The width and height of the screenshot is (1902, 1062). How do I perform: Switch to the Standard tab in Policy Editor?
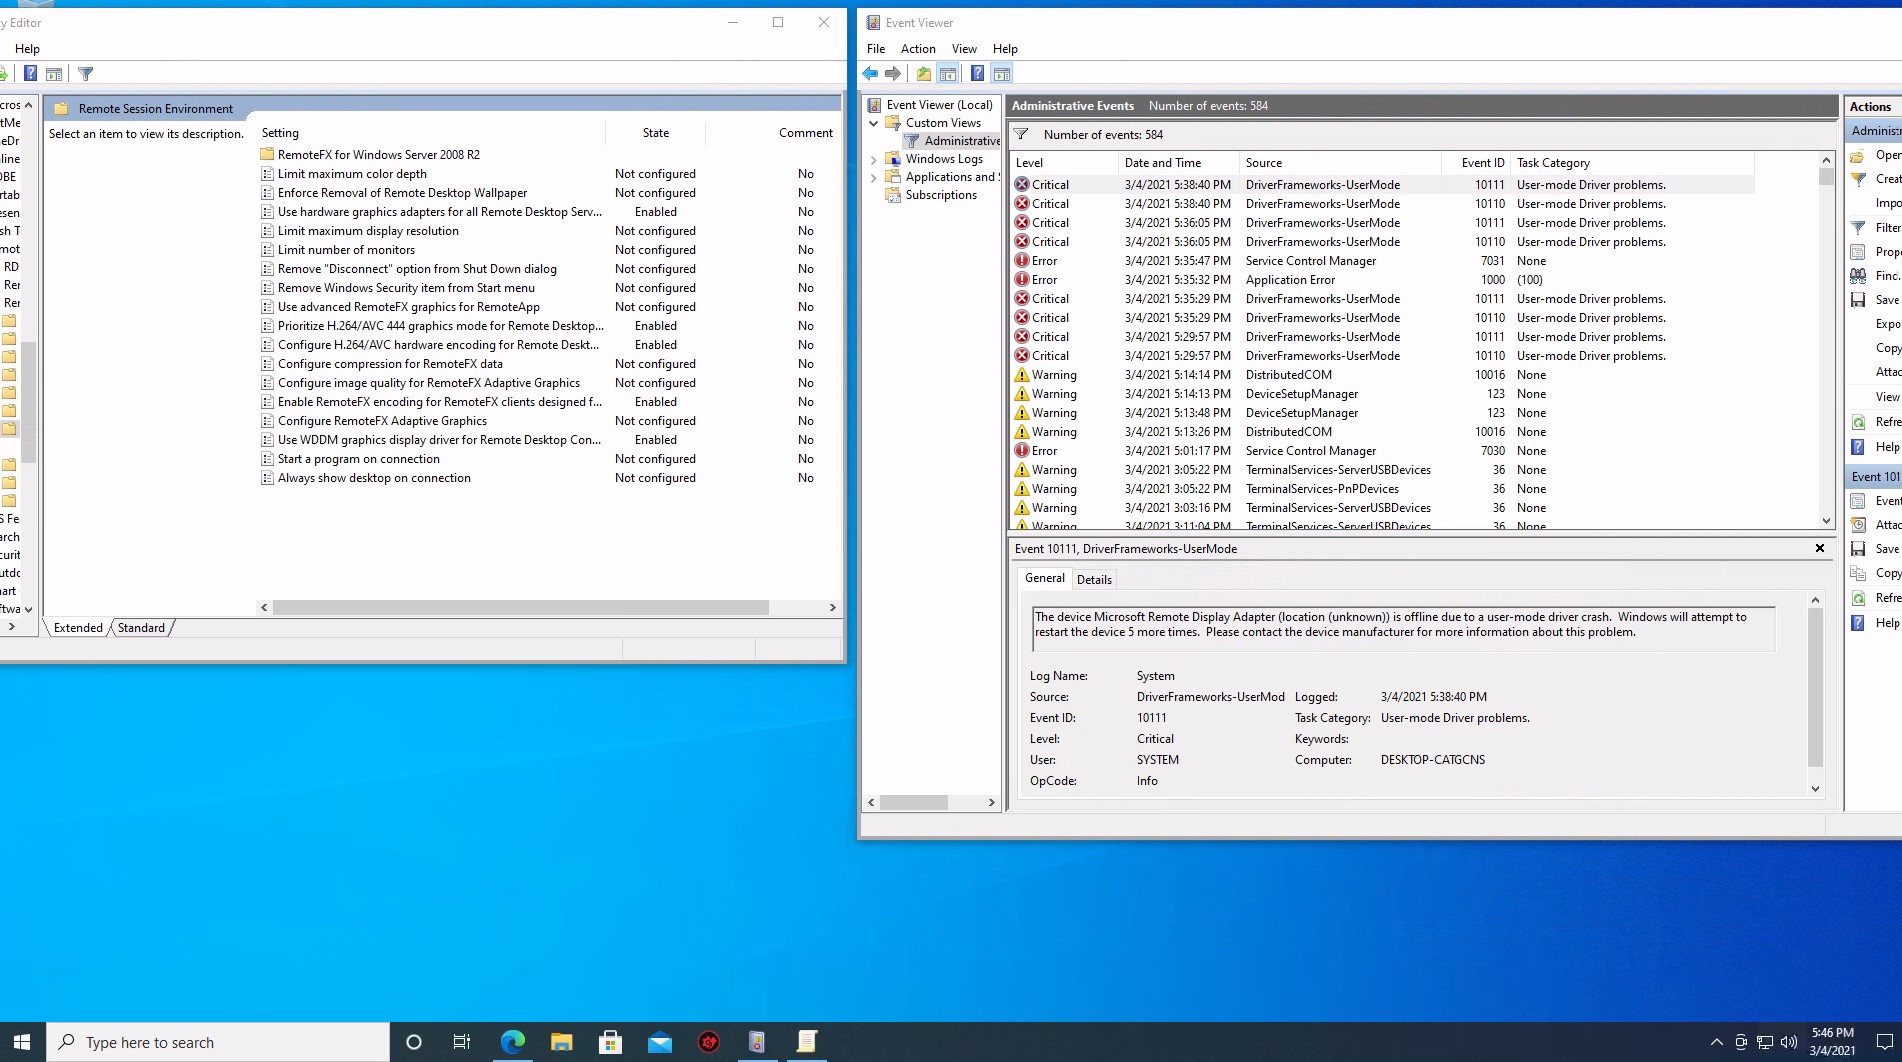141,628
